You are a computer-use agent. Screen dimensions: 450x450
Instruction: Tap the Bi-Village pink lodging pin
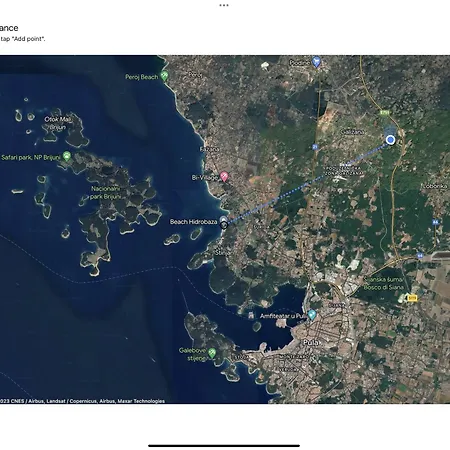(x=224, y=176)
